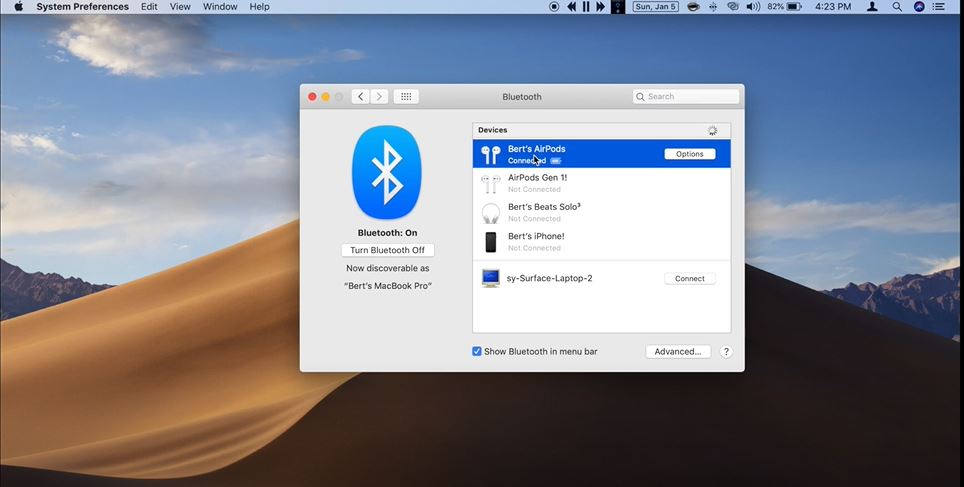This screenshot has height=487, width=964.
Task: Select Bert's AirPods device row
Action: 601,154
